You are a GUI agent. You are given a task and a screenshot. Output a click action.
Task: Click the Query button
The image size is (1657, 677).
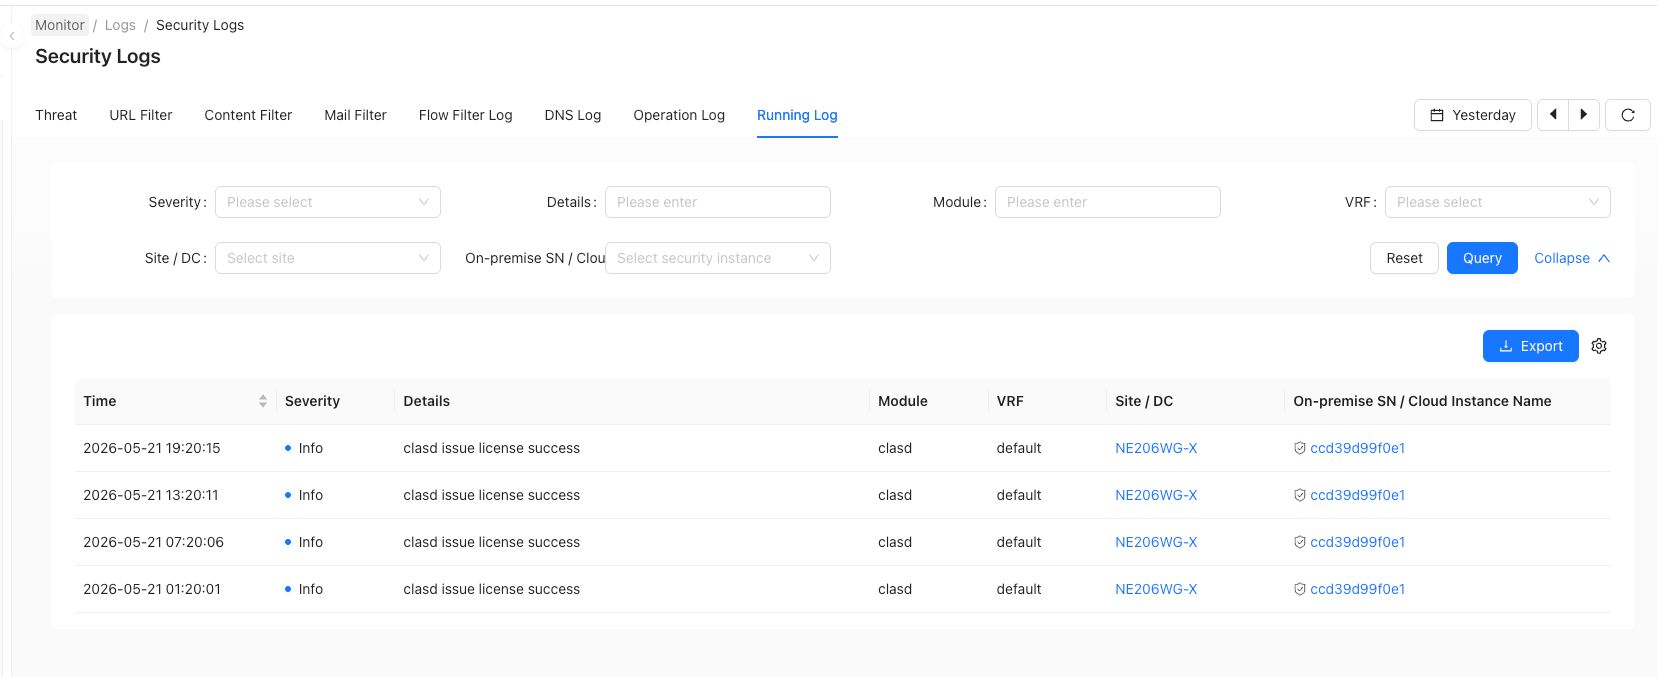pos(1482,258)
